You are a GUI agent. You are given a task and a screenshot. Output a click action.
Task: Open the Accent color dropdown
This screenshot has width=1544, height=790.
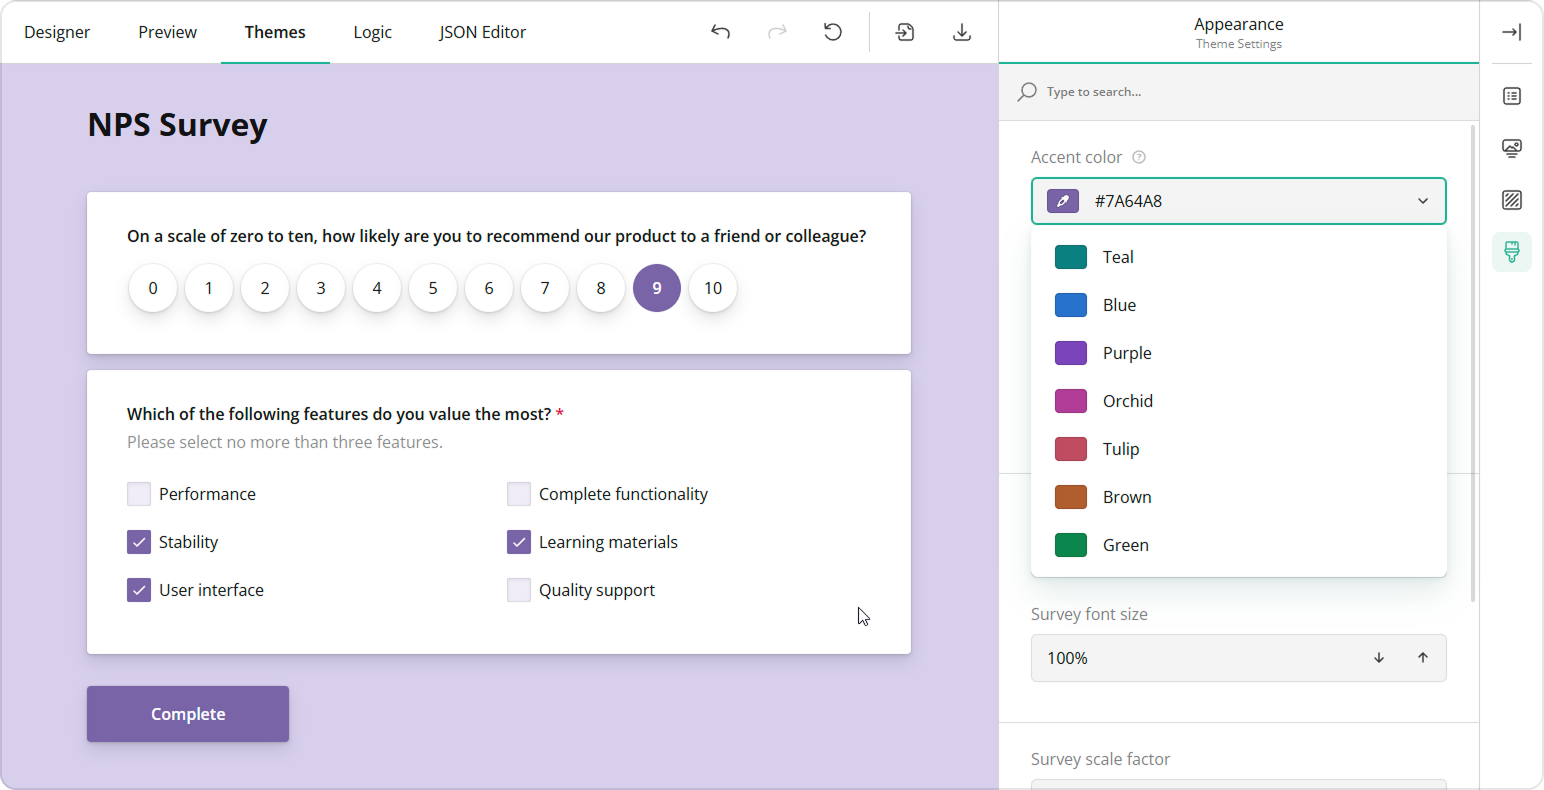point(1422,201)
